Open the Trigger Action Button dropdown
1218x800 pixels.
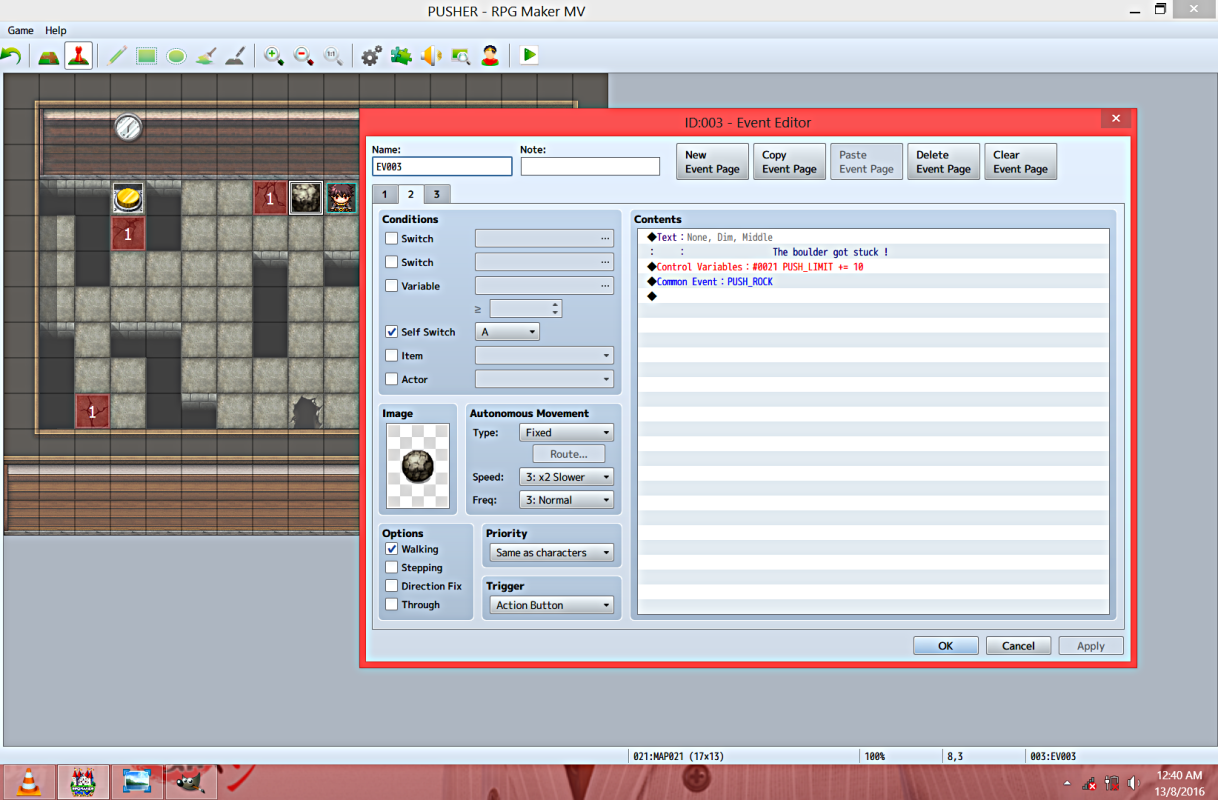(x=552, y=605)
